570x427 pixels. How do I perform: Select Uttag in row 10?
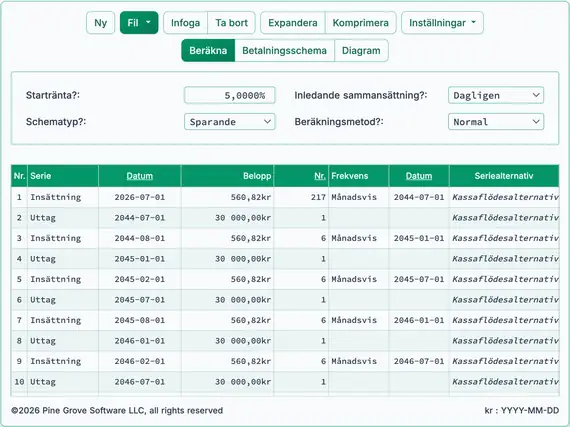(63, 382)
